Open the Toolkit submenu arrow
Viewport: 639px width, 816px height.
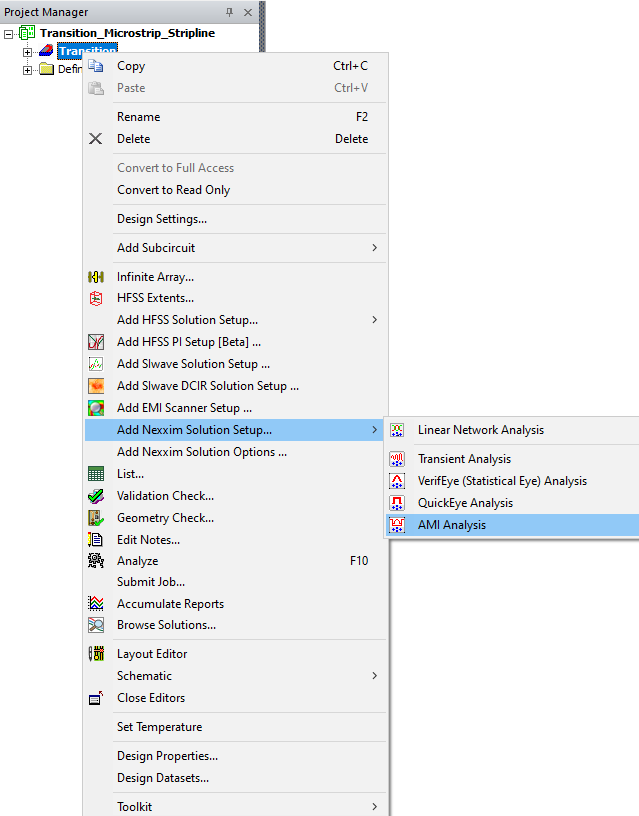pyautogui.click(x=375, y=807)
